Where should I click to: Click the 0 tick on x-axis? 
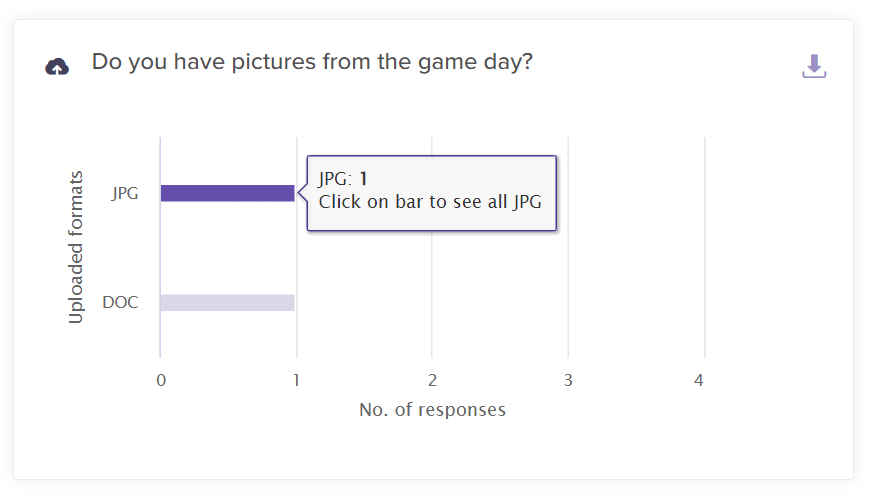point(161,380)
